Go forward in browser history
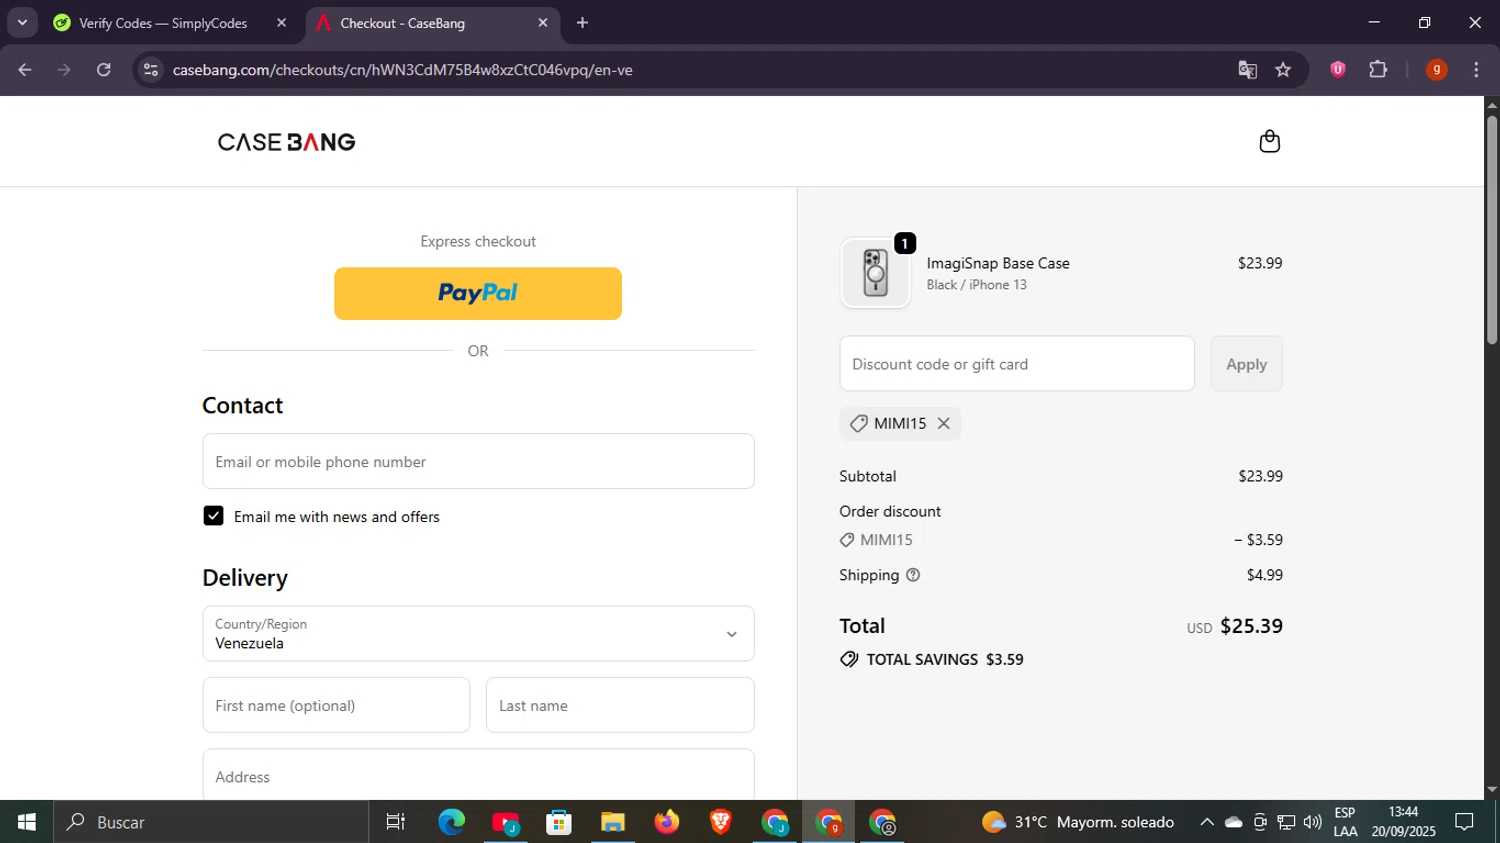The height and width of the screenshot is (843, 1500). click(64, 70)
